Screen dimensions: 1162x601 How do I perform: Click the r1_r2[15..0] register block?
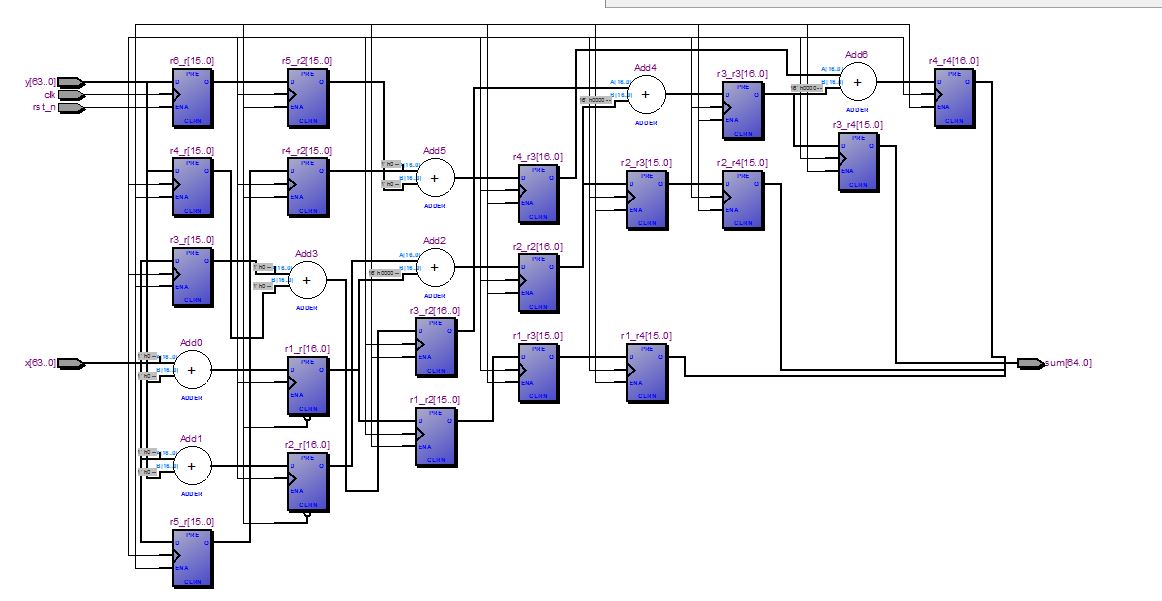[x=436, y=436]
